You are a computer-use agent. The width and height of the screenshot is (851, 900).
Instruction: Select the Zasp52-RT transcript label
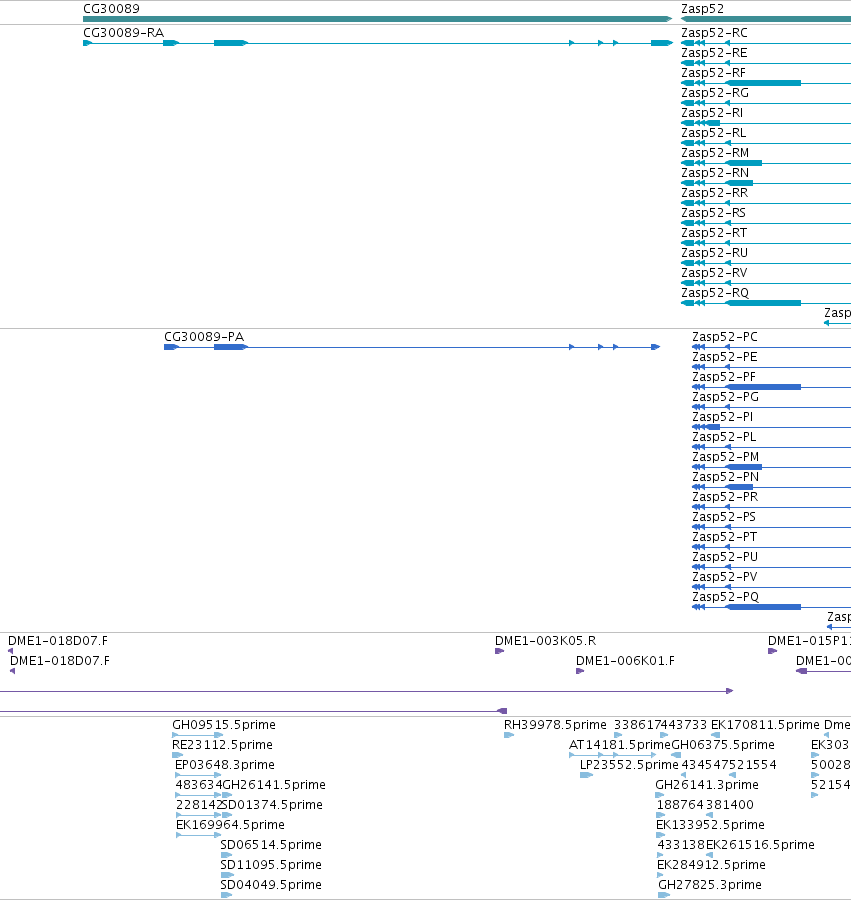pyautogui.click(x=714, y=233)
